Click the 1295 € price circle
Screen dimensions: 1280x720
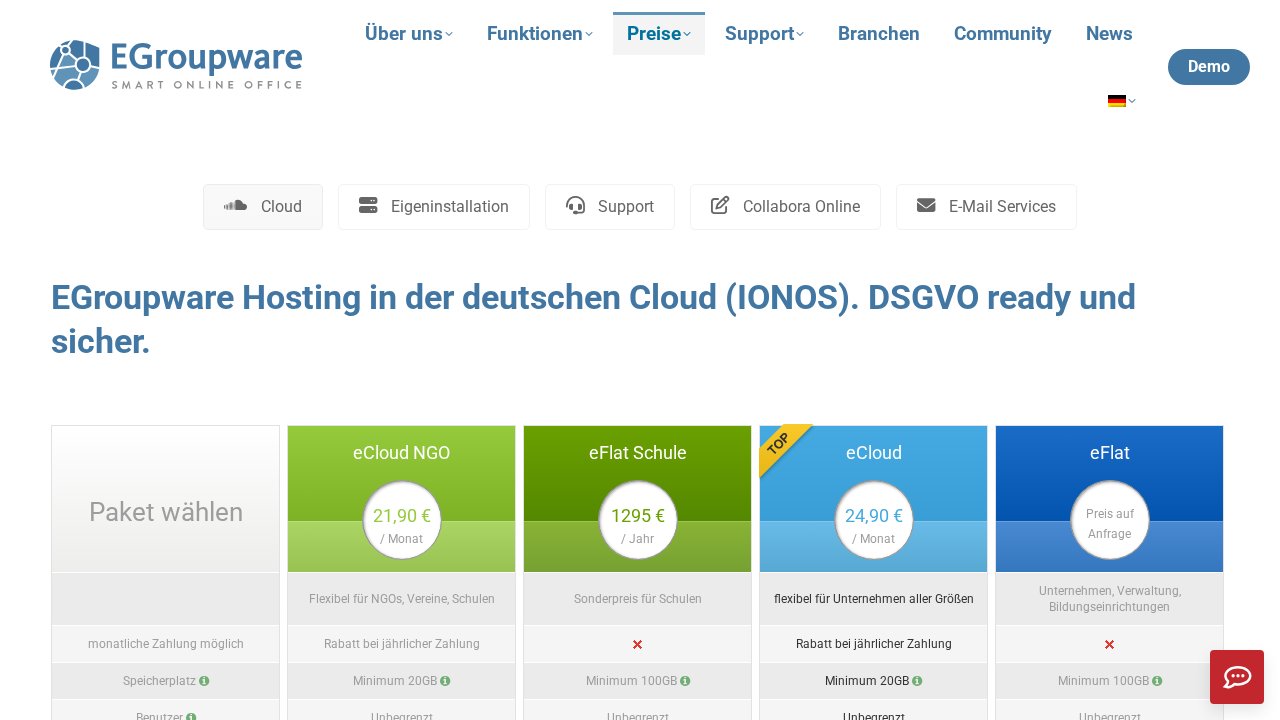point(638,520)
